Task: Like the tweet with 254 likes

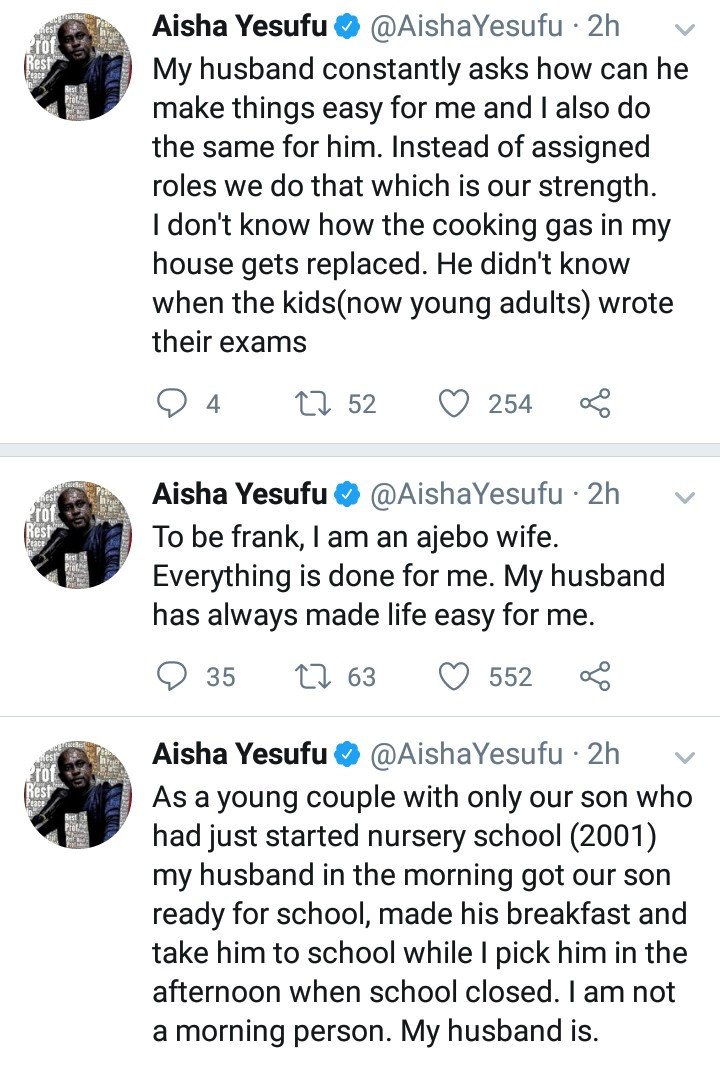Action: [x=454, y=403]
